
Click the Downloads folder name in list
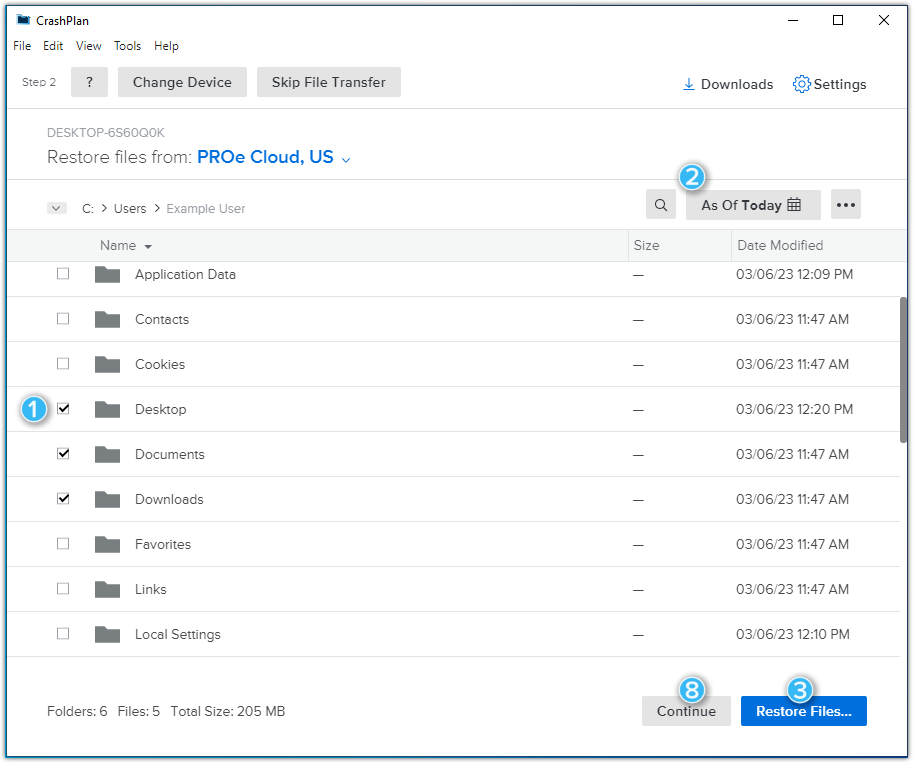169,499
